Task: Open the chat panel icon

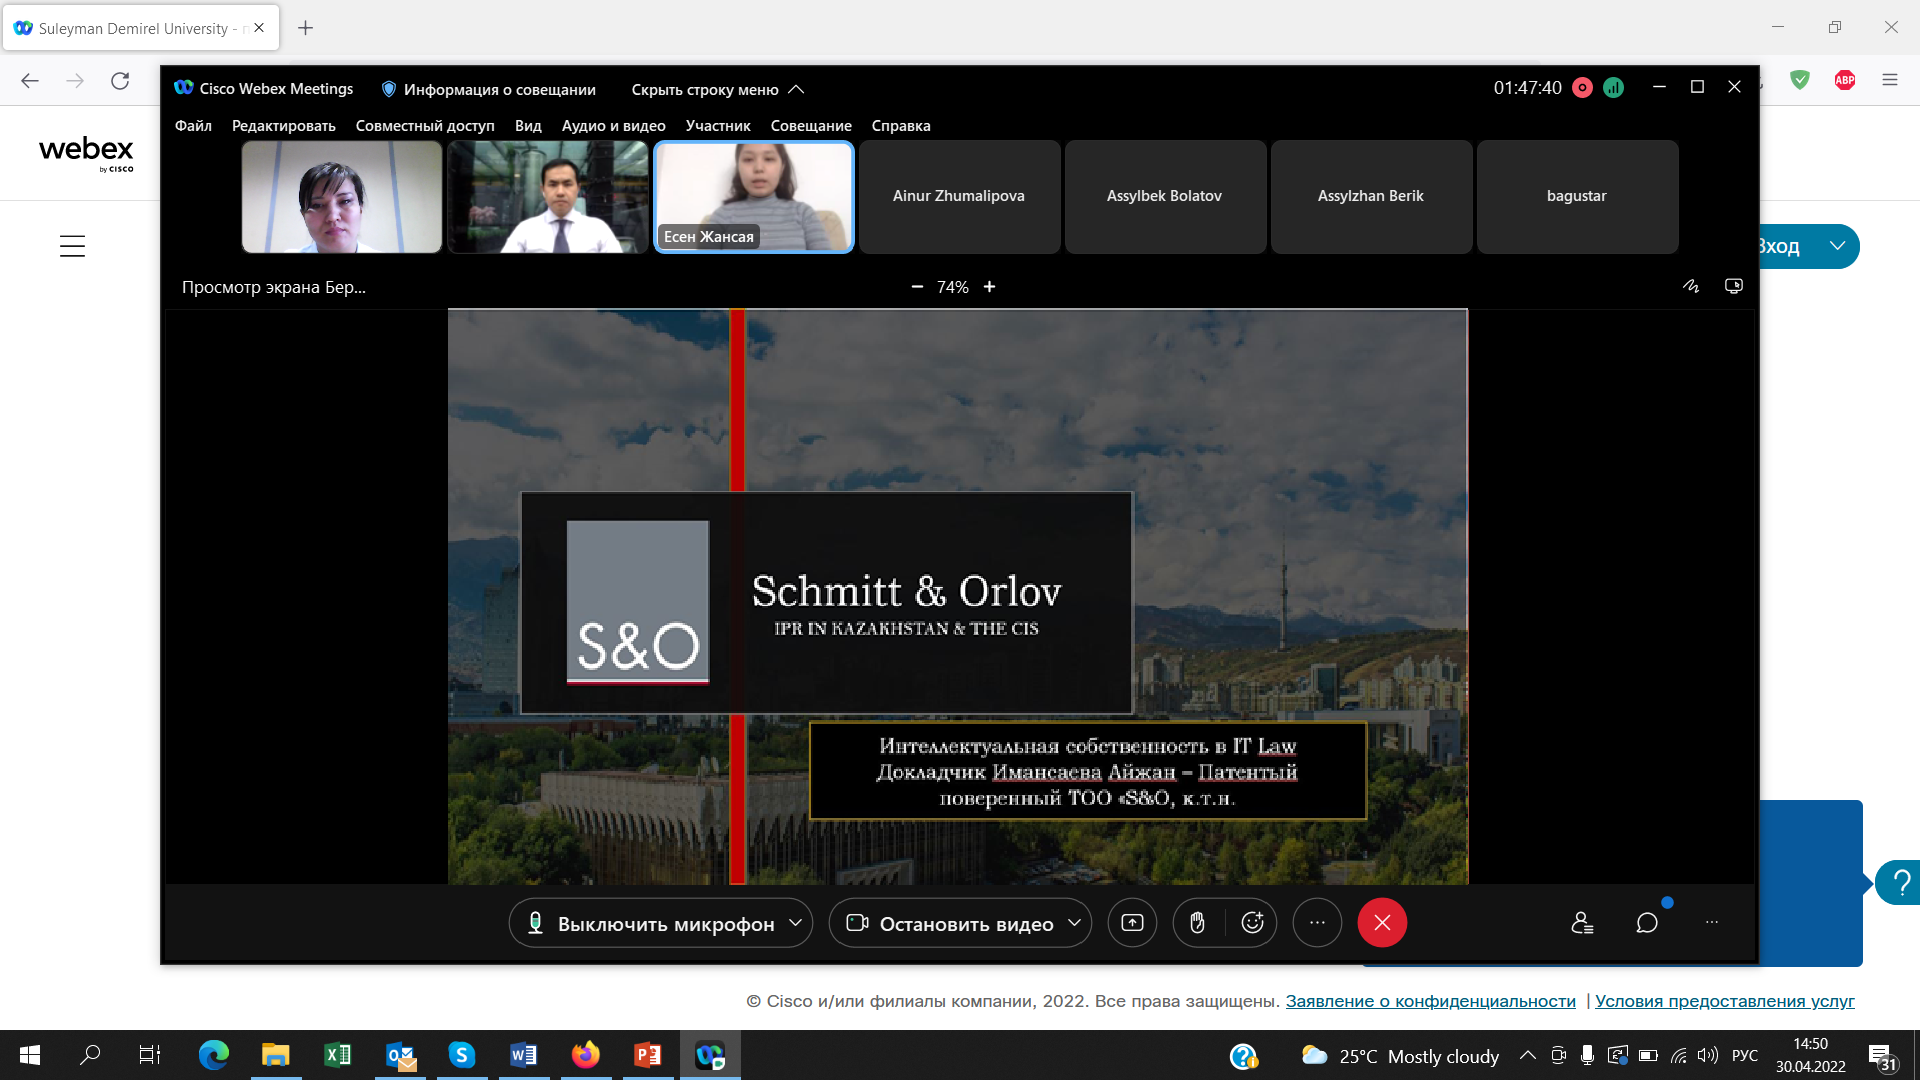Action: point(1647,923)
